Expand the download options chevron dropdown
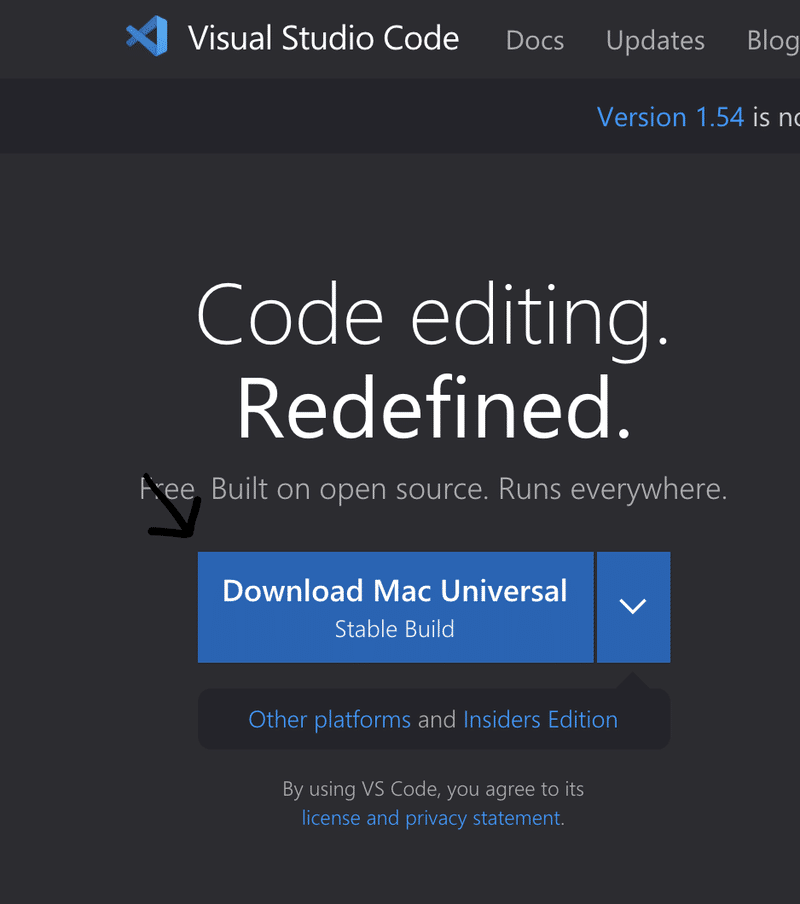800x904 pixels. click(x=633, y=607)
